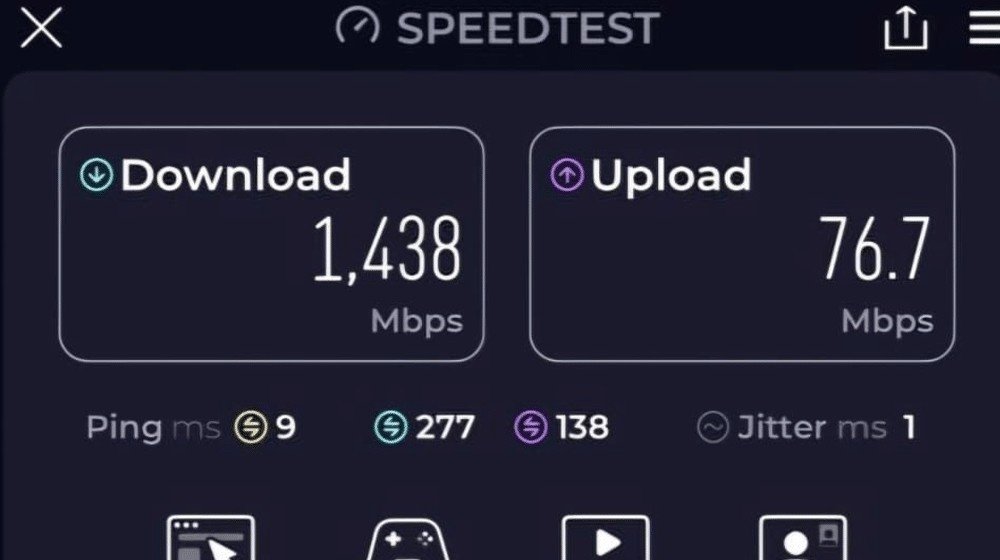Screen dimensions: 1000x560
Task: Tap the Upload arrow icon
Action: pyautogui.click(x=567, y=174)
